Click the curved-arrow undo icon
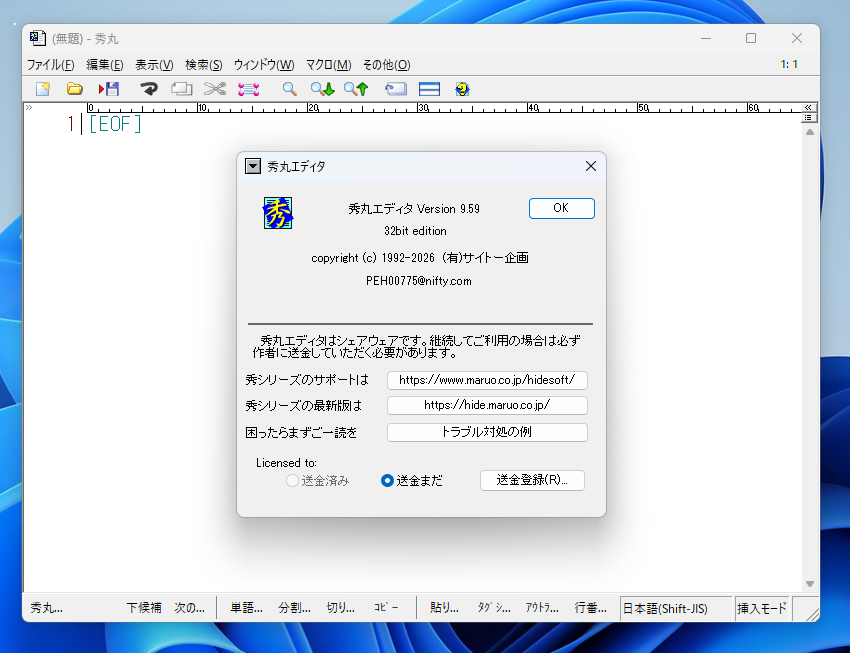The width and height of the screenshot is (850, 653). click(x=149, y=89)
